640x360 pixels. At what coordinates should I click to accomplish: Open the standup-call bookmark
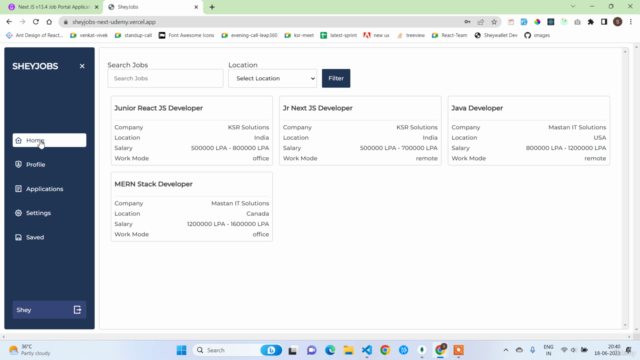133,35
